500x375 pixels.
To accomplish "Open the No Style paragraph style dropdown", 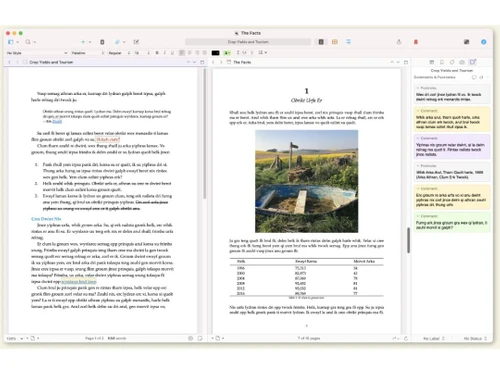I will coord(37,53).
